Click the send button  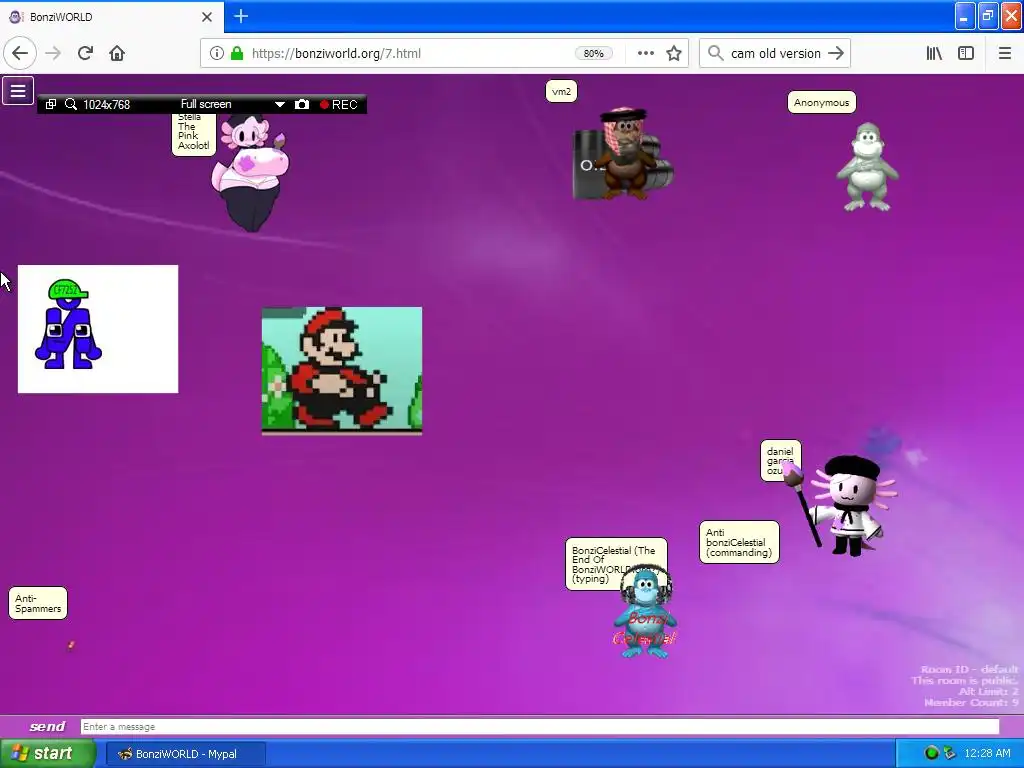tap(47, 726)
